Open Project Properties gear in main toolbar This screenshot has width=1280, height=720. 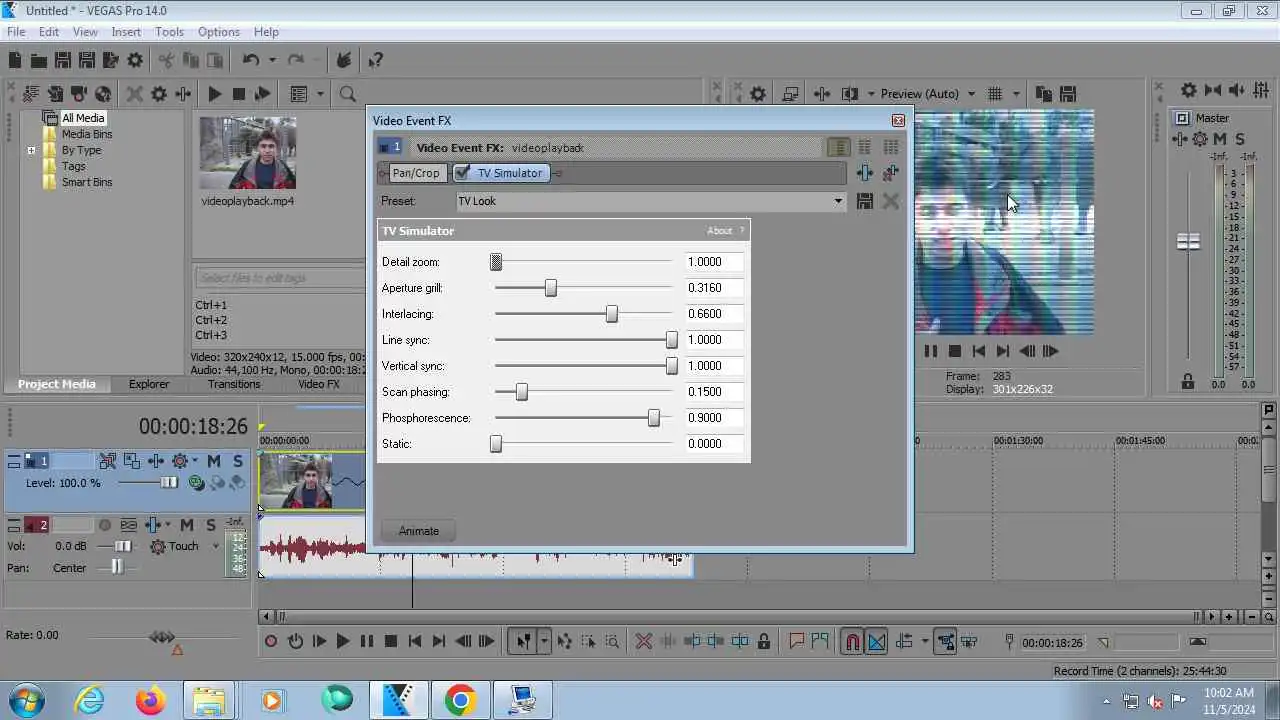[135, 61]
